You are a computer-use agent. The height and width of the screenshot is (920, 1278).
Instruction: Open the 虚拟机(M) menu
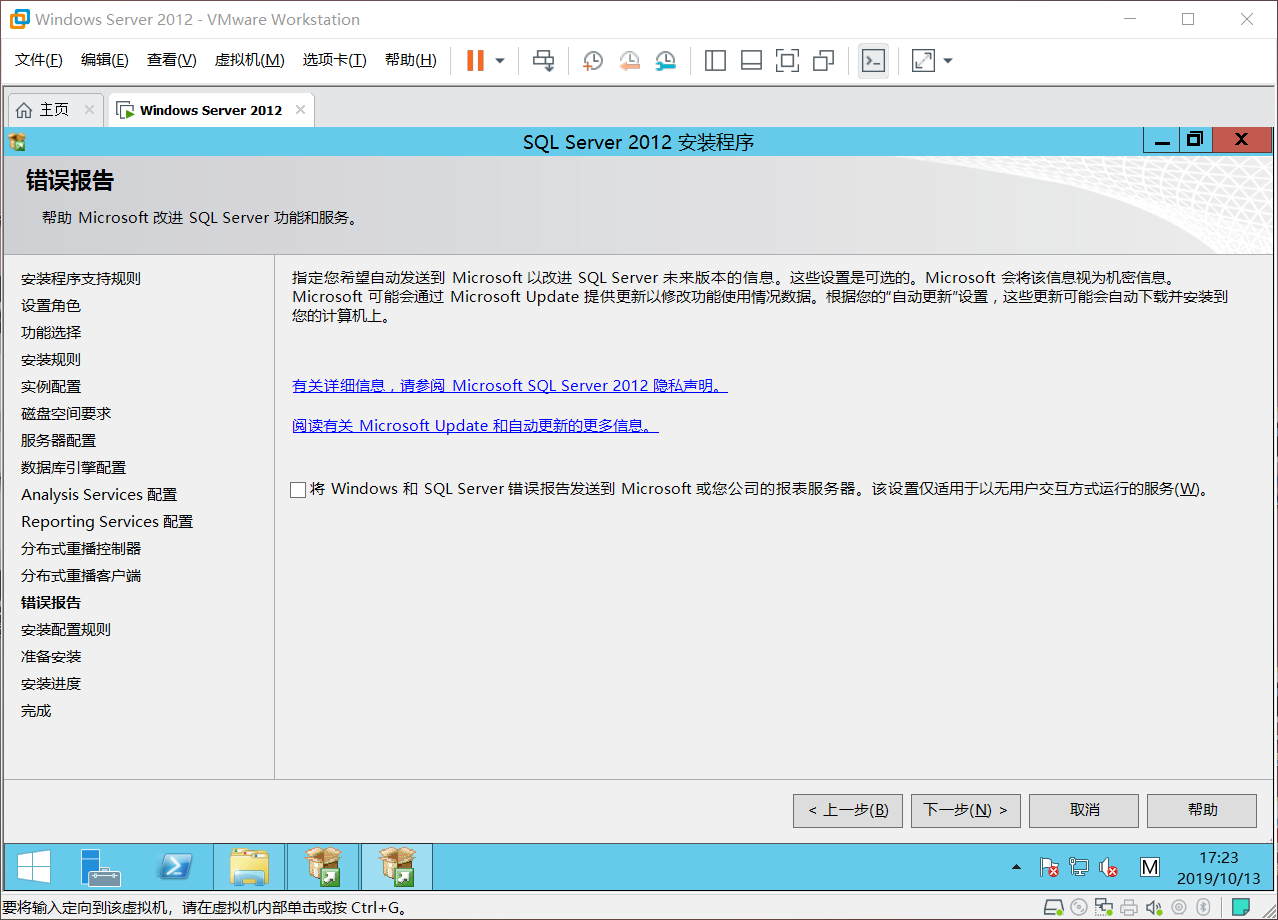point(249,59)
